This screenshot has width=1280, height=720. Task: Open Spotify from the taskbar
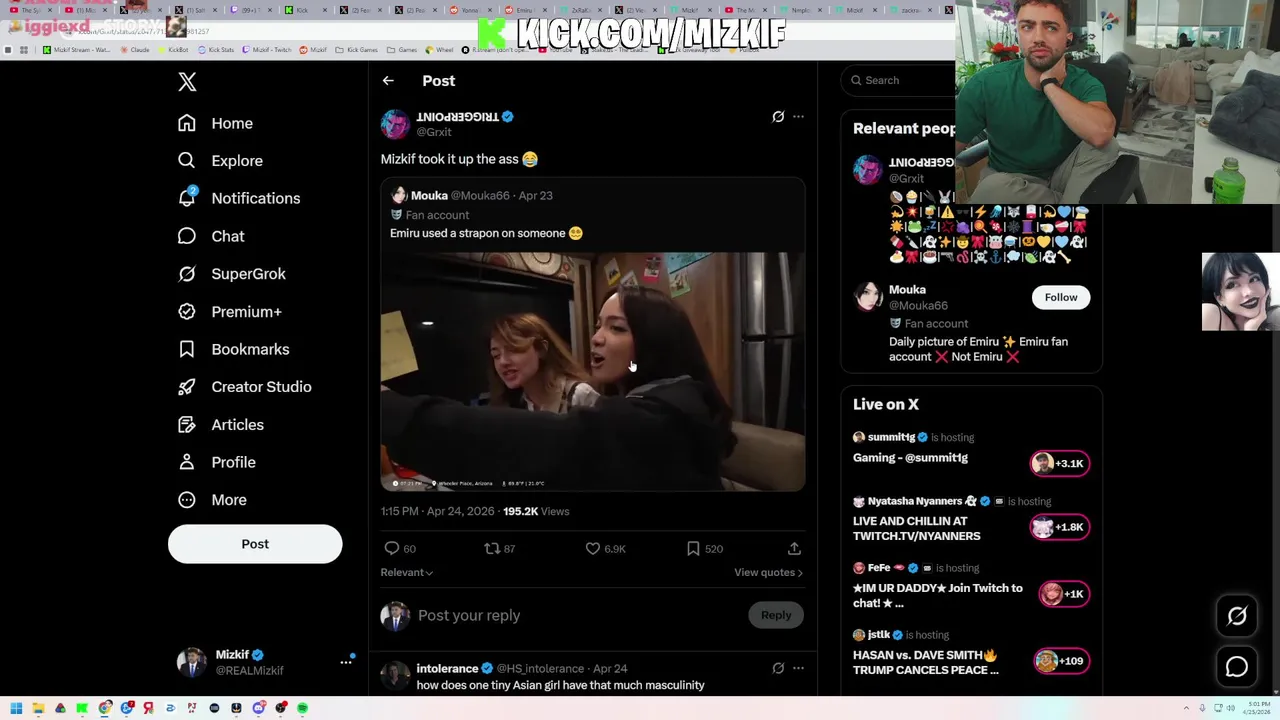(x=302, y=708)
